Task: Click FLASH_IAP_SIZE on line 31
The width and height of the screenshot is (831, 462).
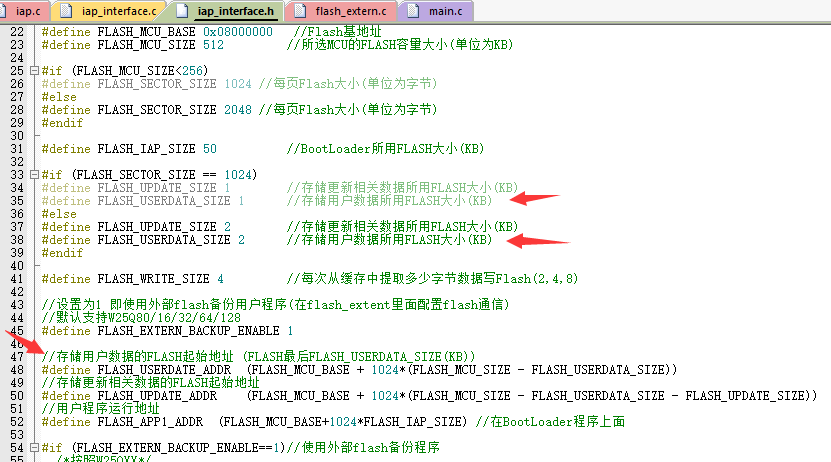Action: tap(146, 149)
